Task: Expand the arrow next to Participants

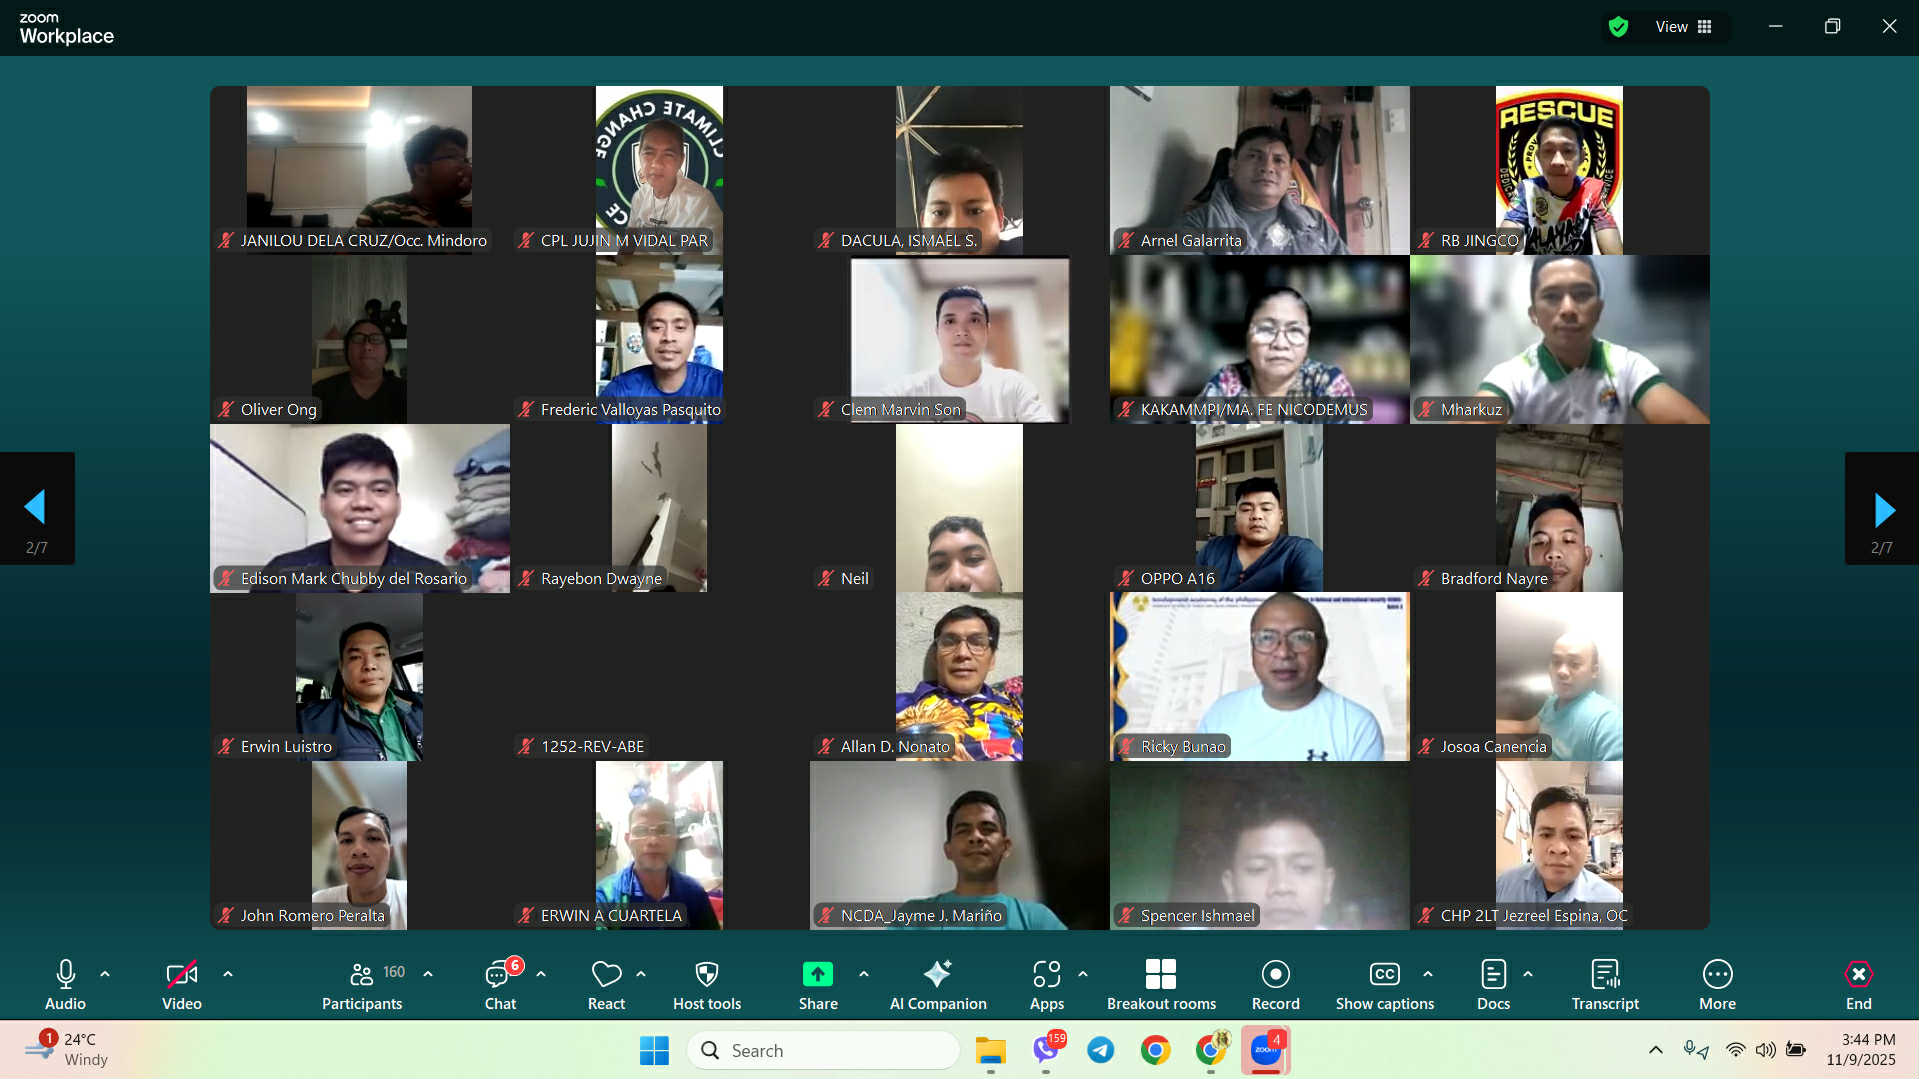Action: (x=428, y=974)
